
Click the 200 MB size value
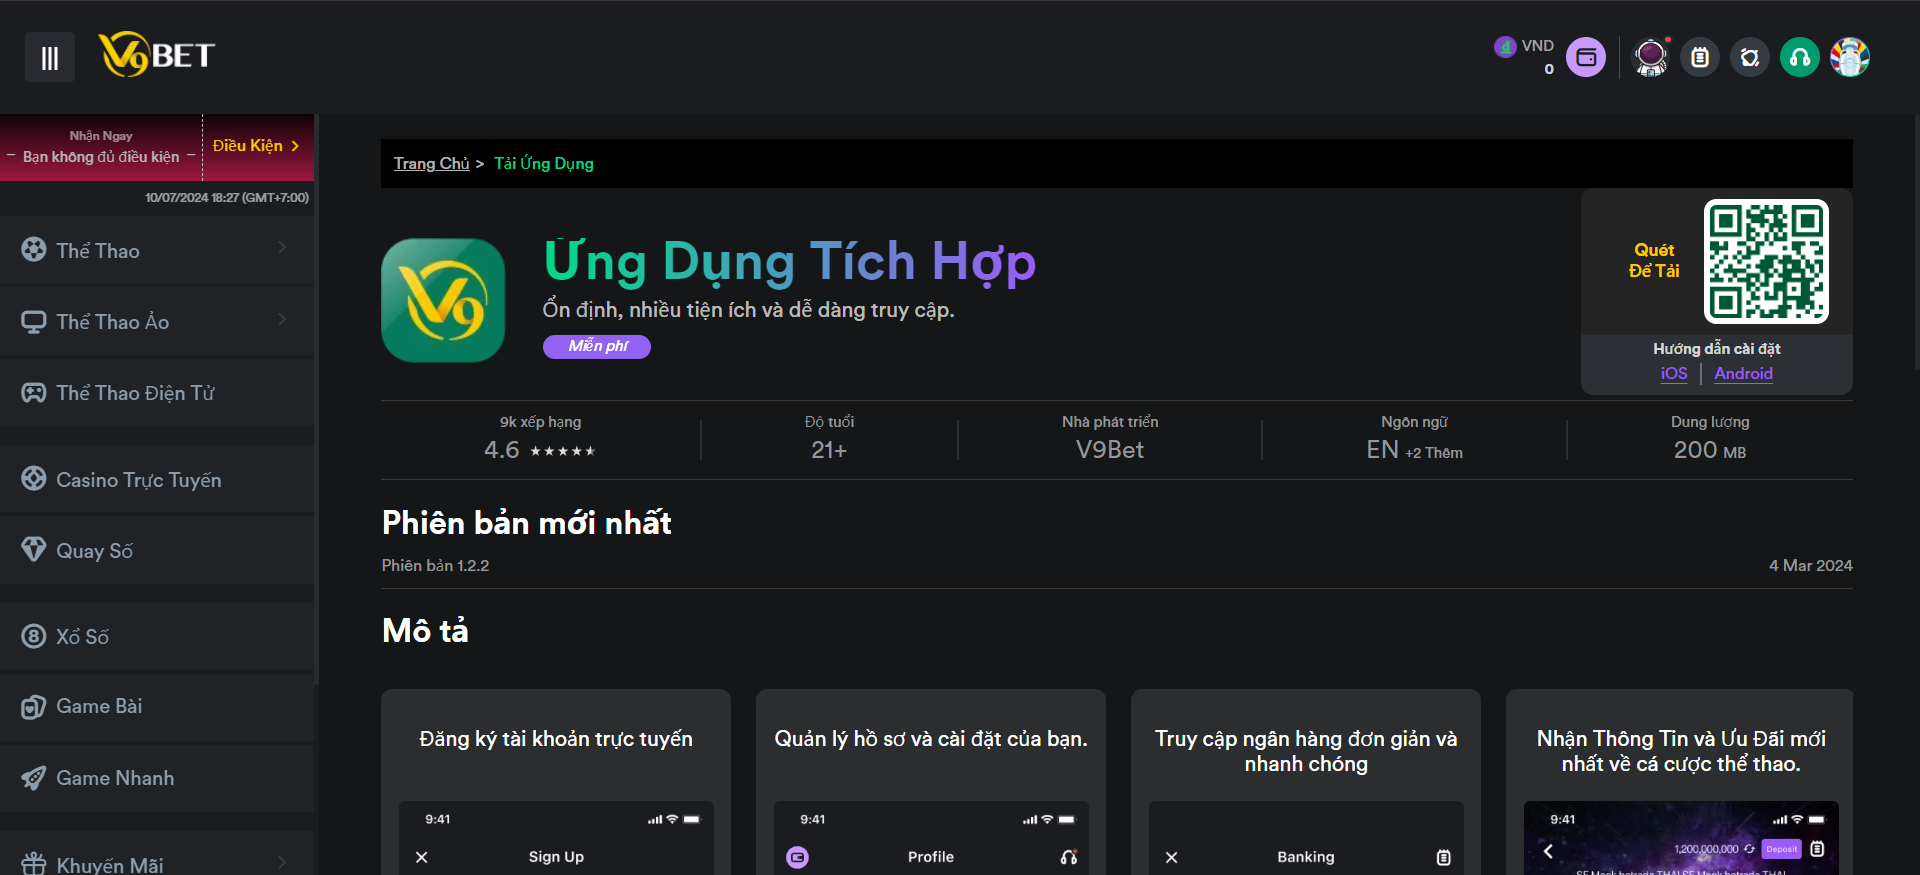1710,450
